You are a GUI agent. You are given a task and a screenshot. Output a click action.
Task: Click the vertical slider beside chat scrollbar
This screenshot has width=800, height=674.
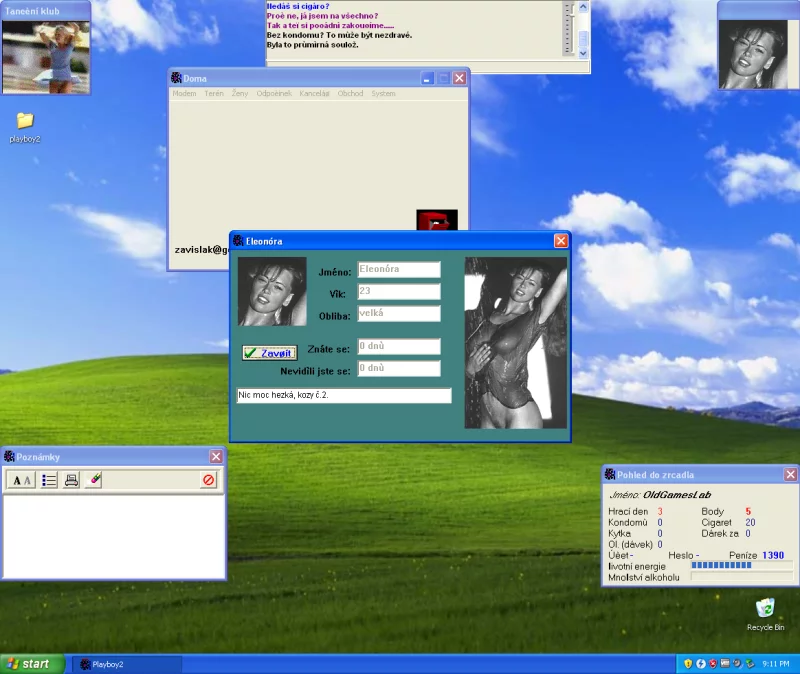click(568, 28)
